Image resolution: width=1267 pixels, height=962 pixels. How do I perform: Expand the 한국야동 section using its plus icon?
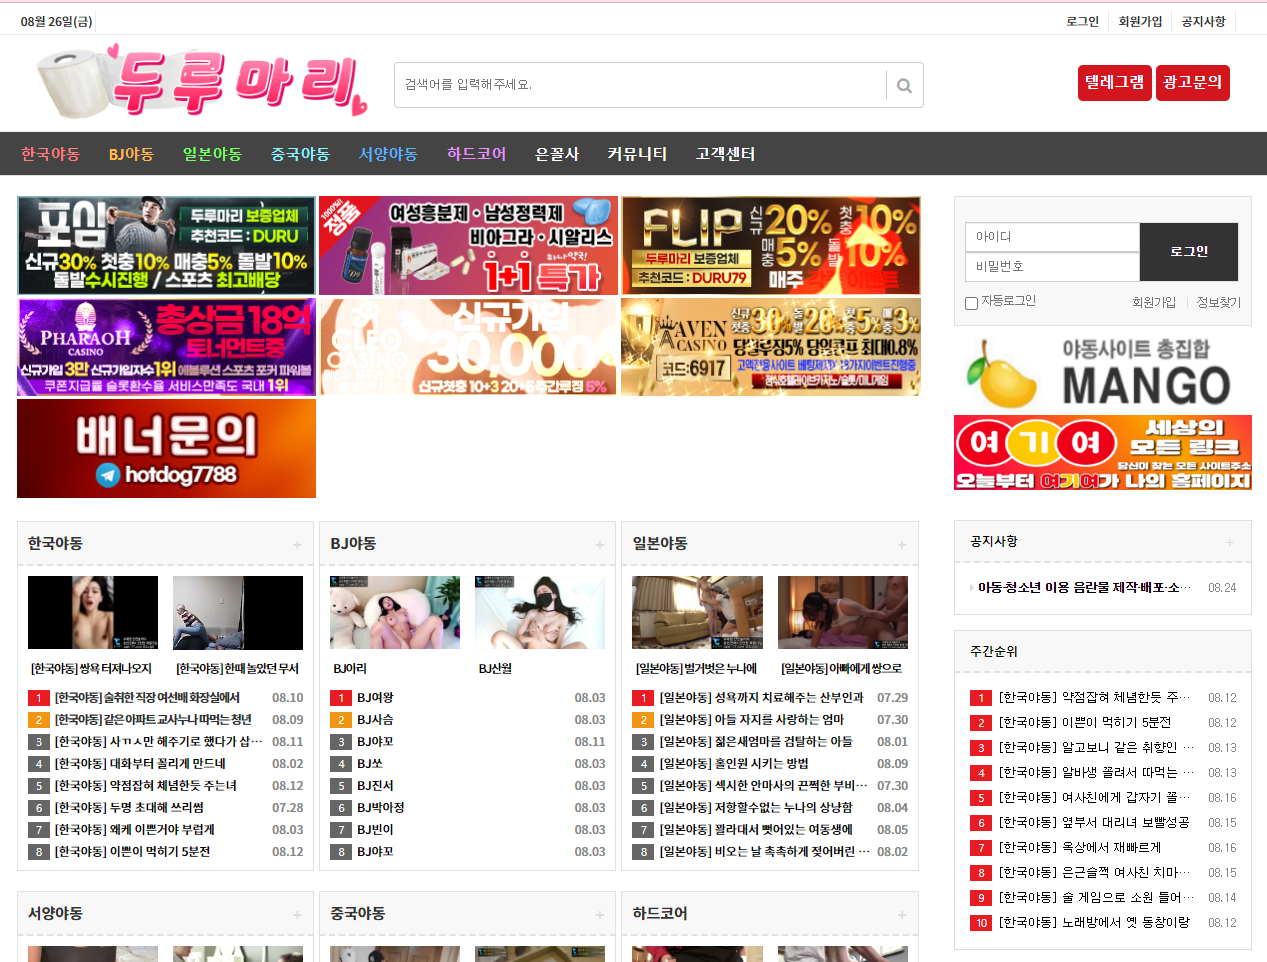coord(297,545)
